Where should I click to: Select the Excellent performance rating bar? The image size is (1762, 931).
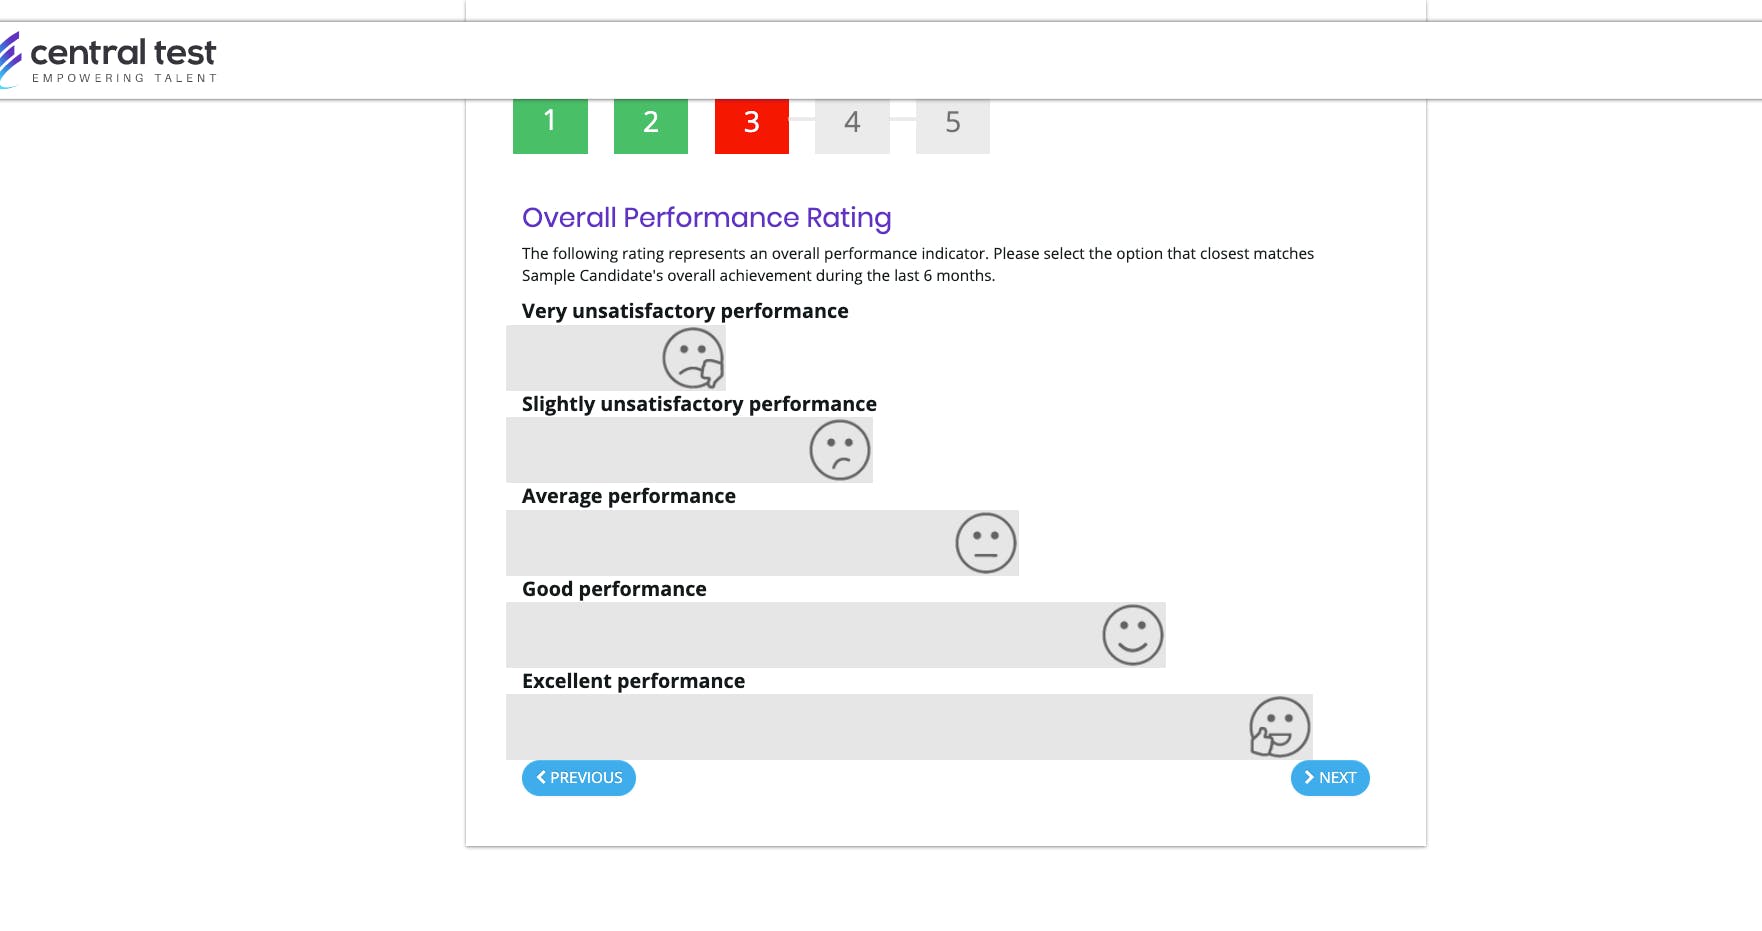pos(909,727)
